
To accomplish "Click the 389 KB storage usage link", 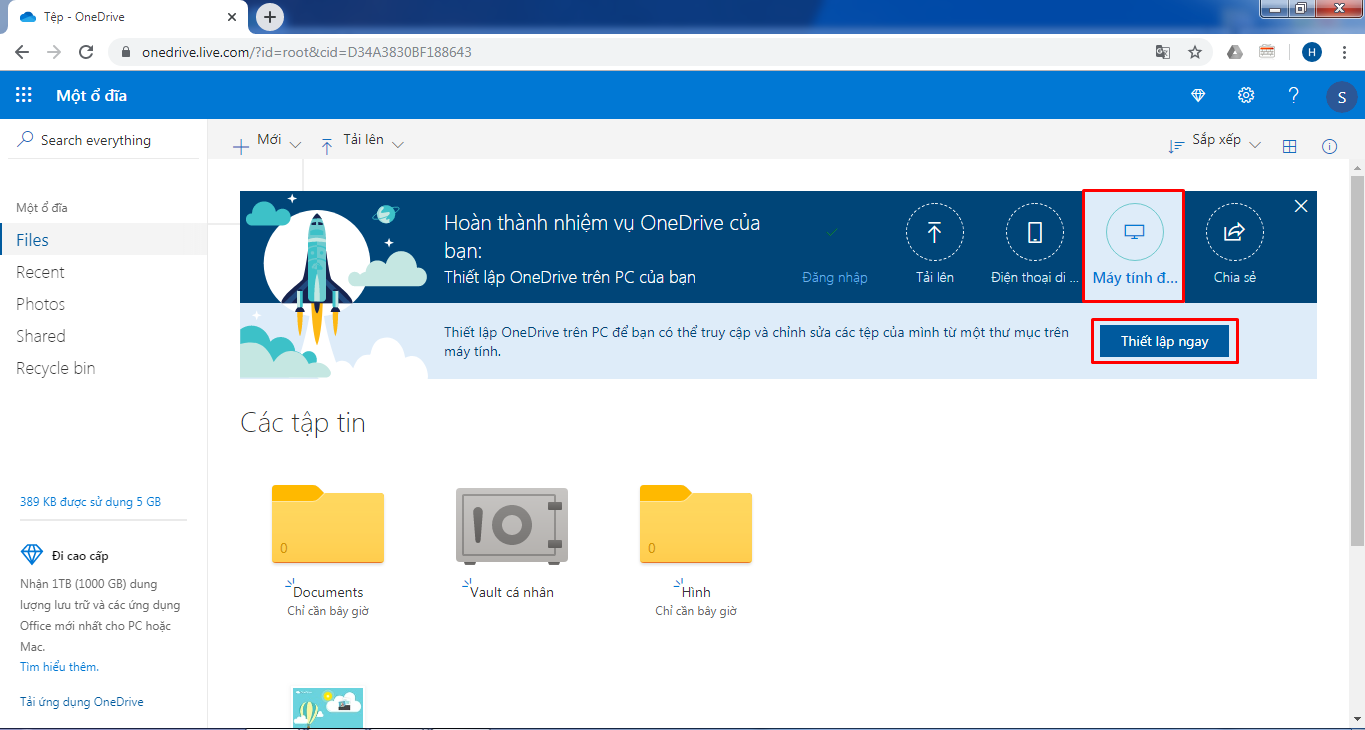I will click(90, 502).
